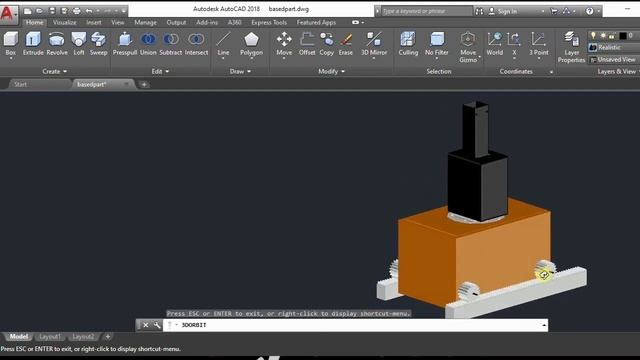Click the Union boolean tool
The height and width of the screenshot is (360, 640).
148,44
